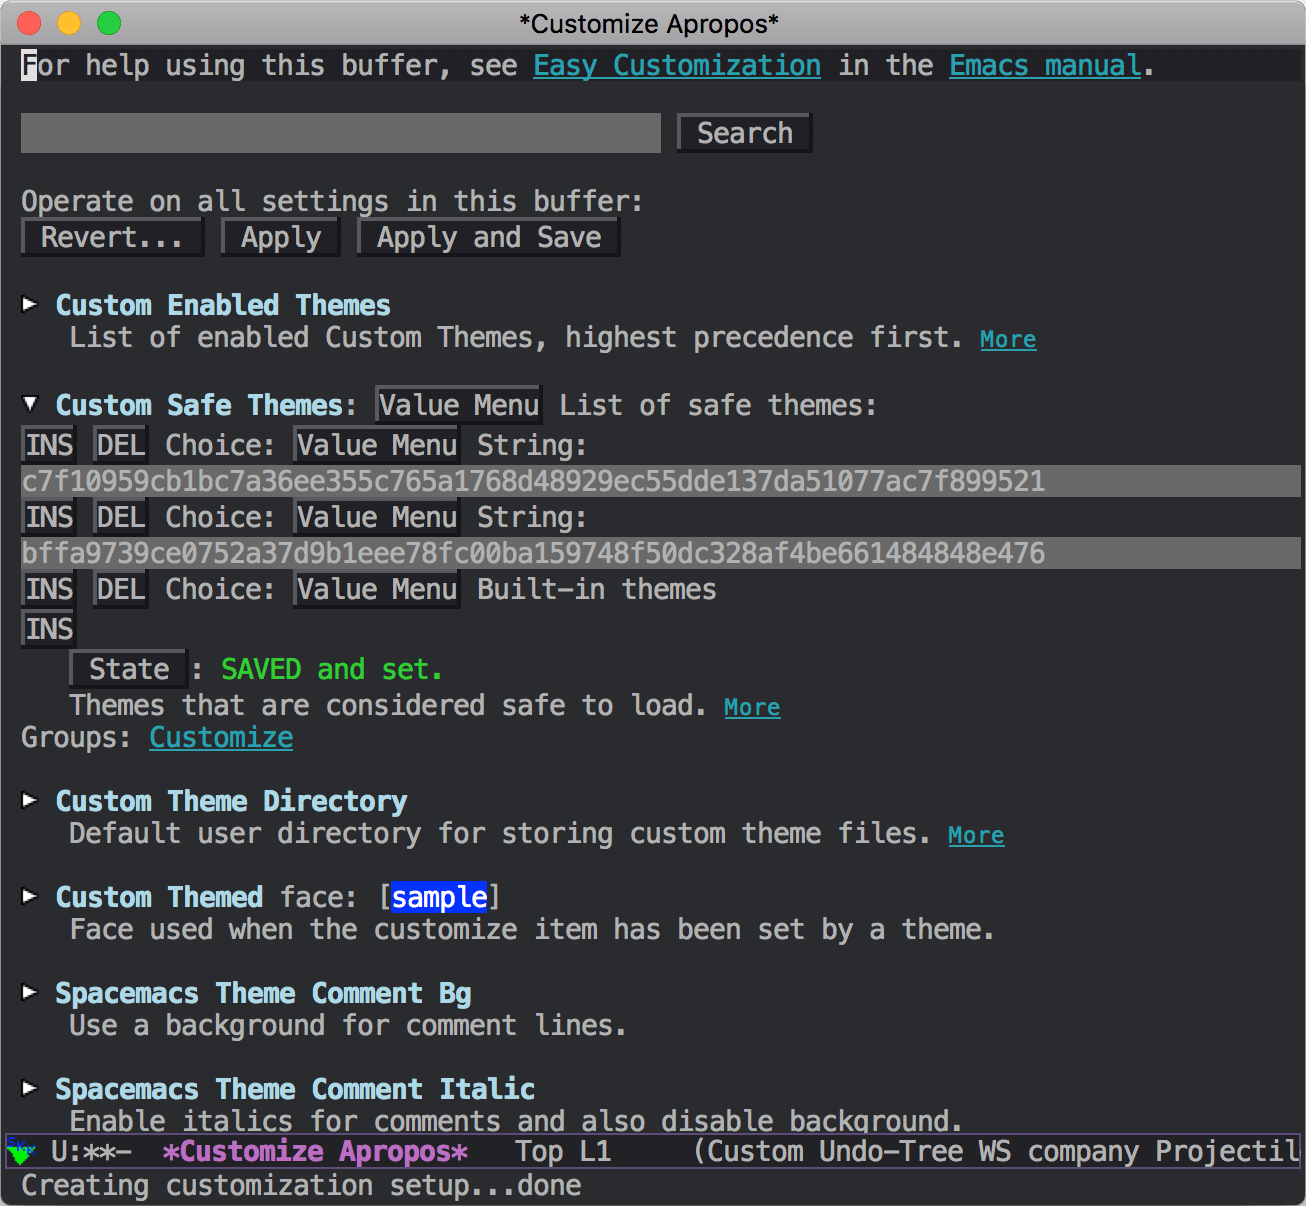Expand the Custom Enabled Themes section
The image size is (1306, 1206).
[x=30, y=305]
